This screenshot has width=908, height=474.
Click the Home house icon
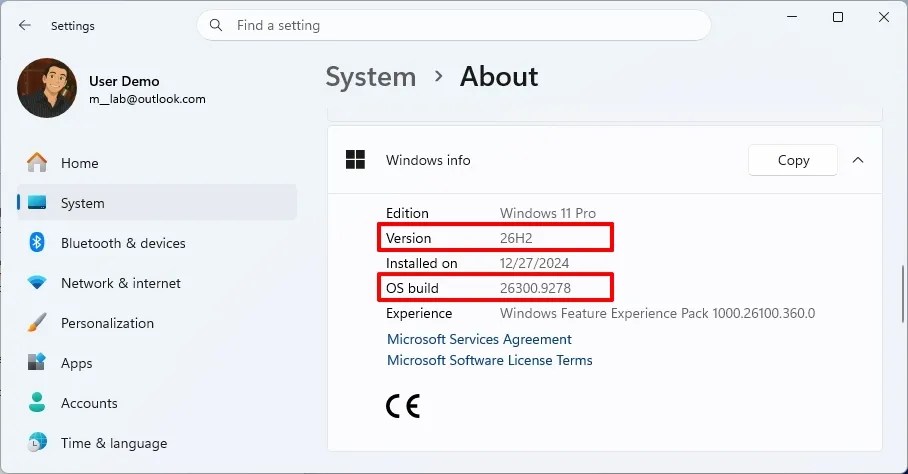37,163
